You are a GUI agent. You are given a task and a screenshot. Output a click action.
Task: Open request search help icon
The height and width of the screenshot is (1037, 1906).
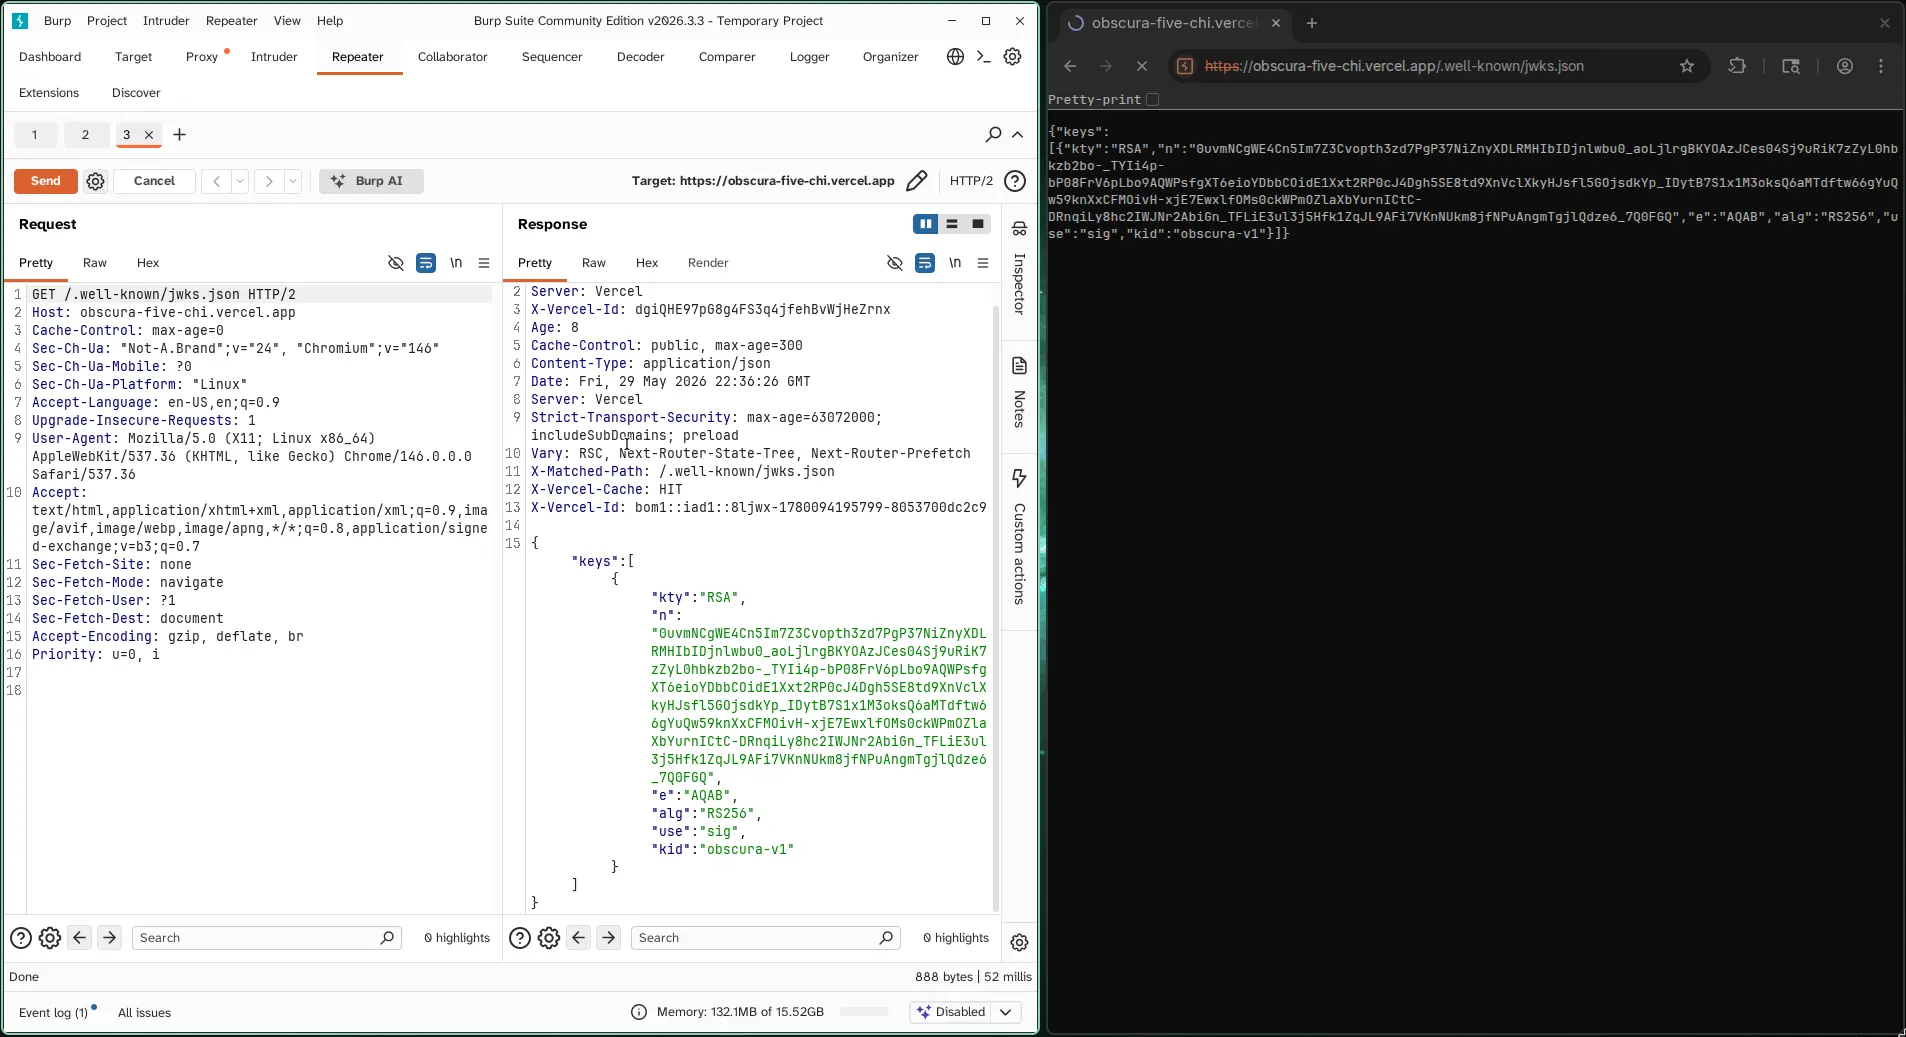click(x=20, y=938)
